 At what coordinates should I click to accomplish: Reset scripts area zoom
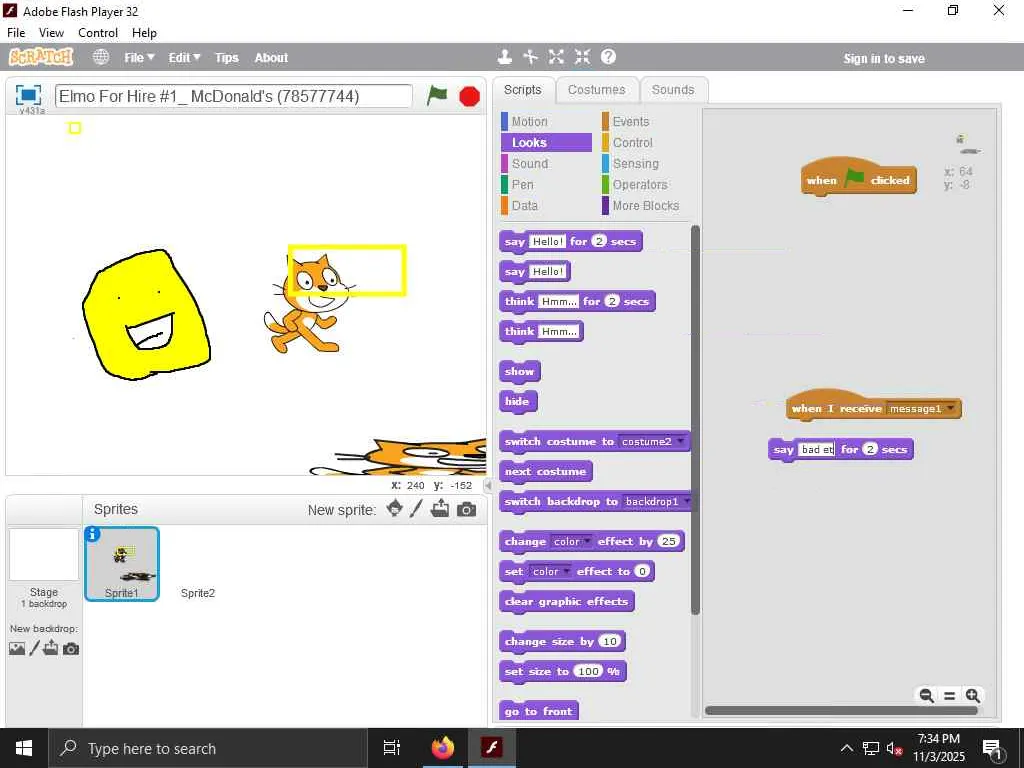950,696
